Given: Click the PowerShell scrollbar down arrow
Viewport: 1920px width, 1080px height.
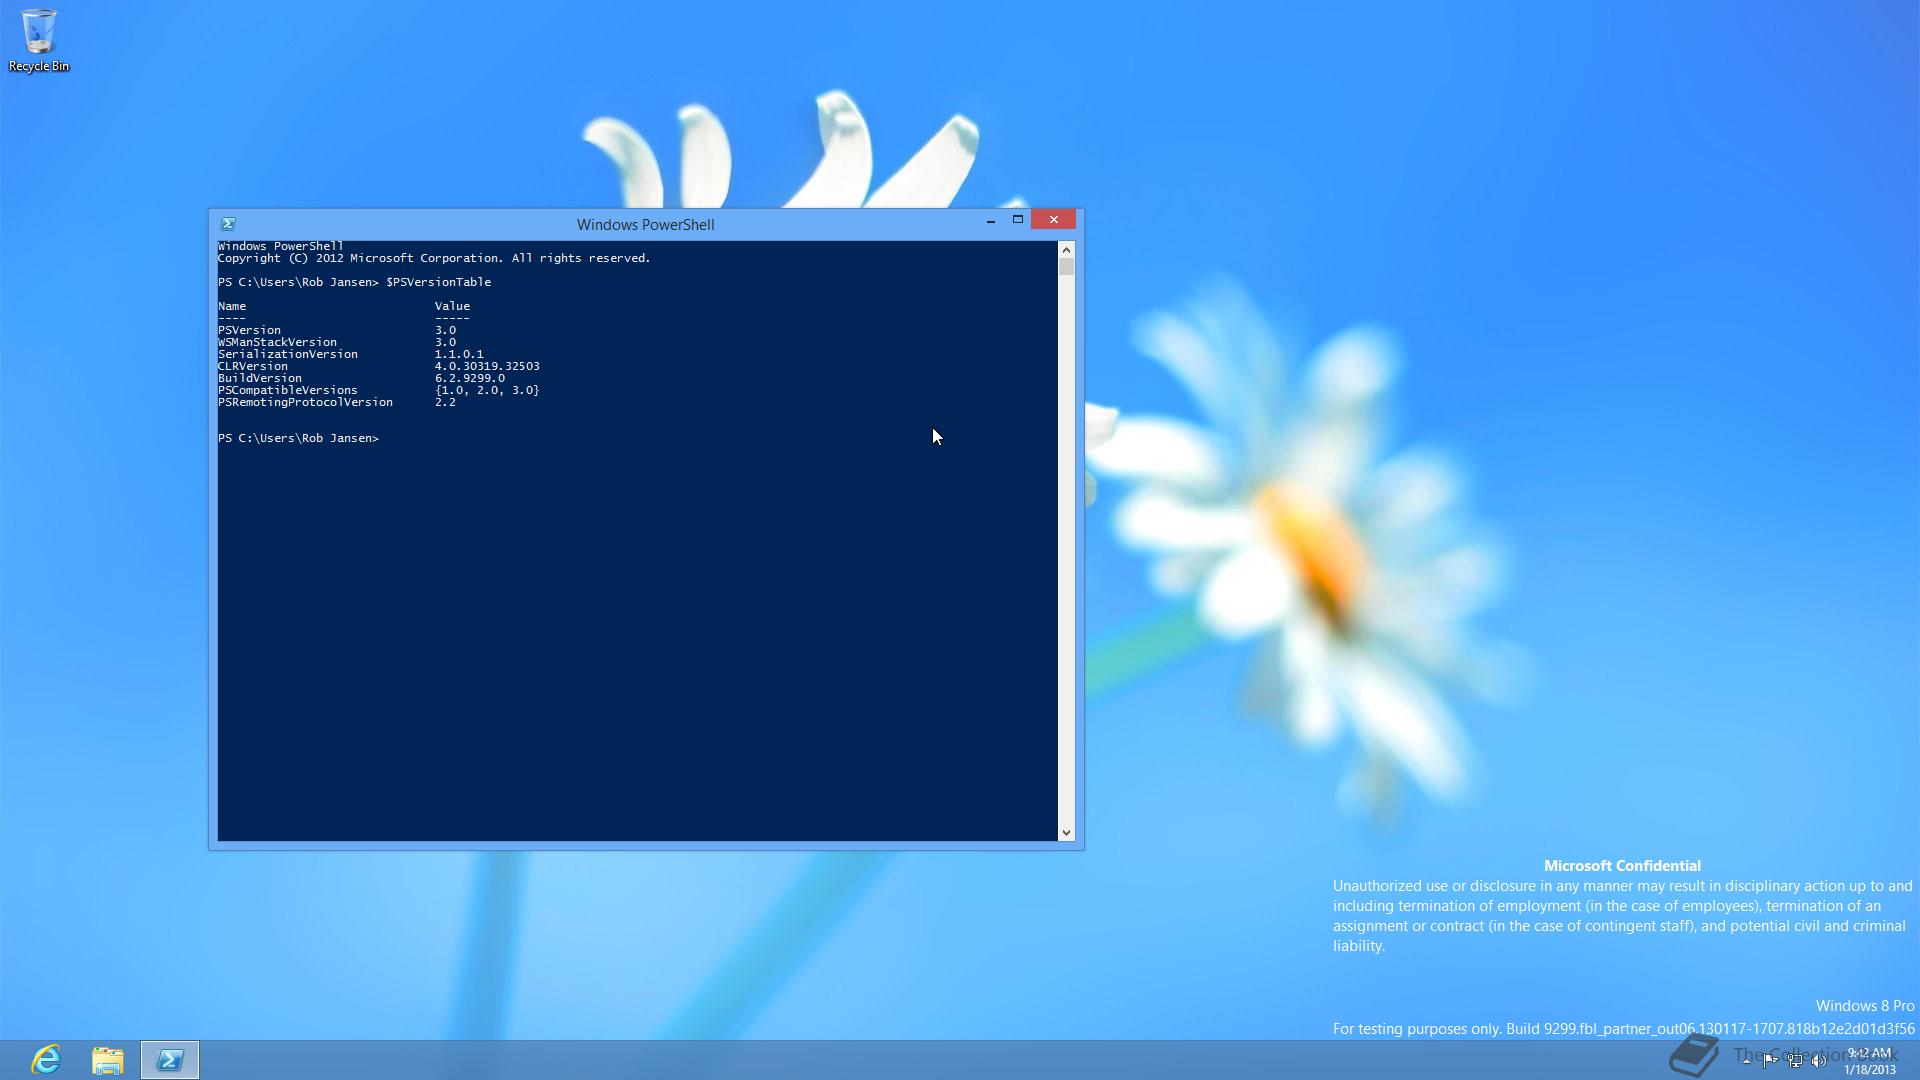Looking at the screenshot, I should (1066, 832).
